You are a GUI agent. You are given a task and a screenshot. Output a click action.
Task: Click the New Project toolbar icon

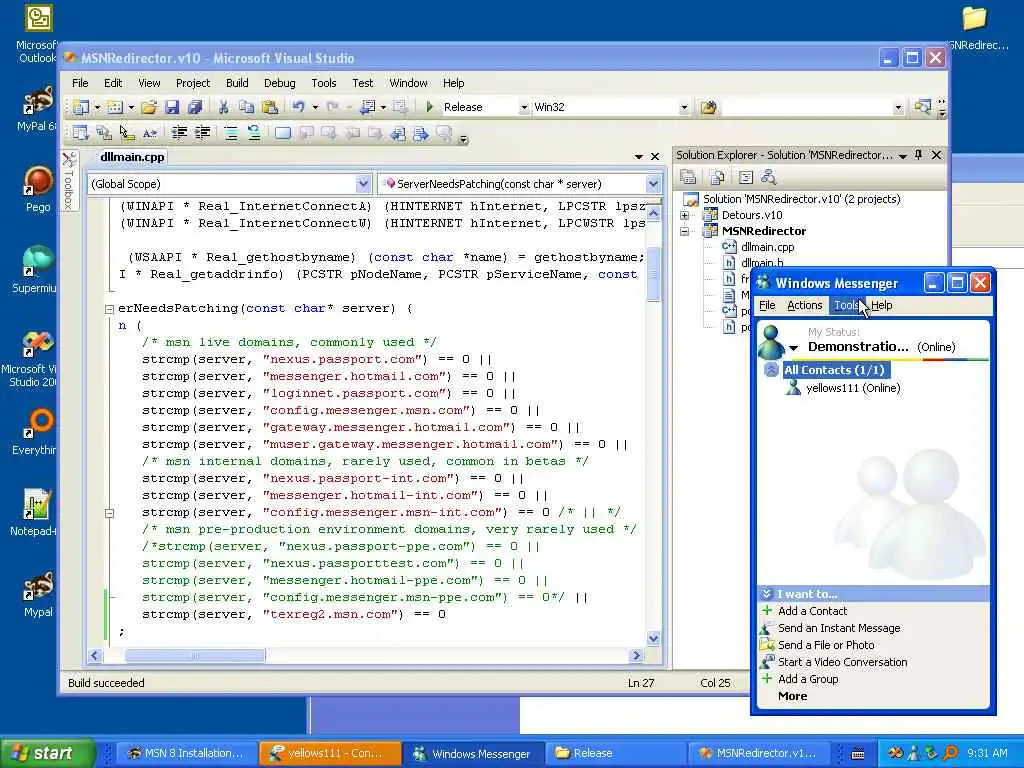pos(80,107)
